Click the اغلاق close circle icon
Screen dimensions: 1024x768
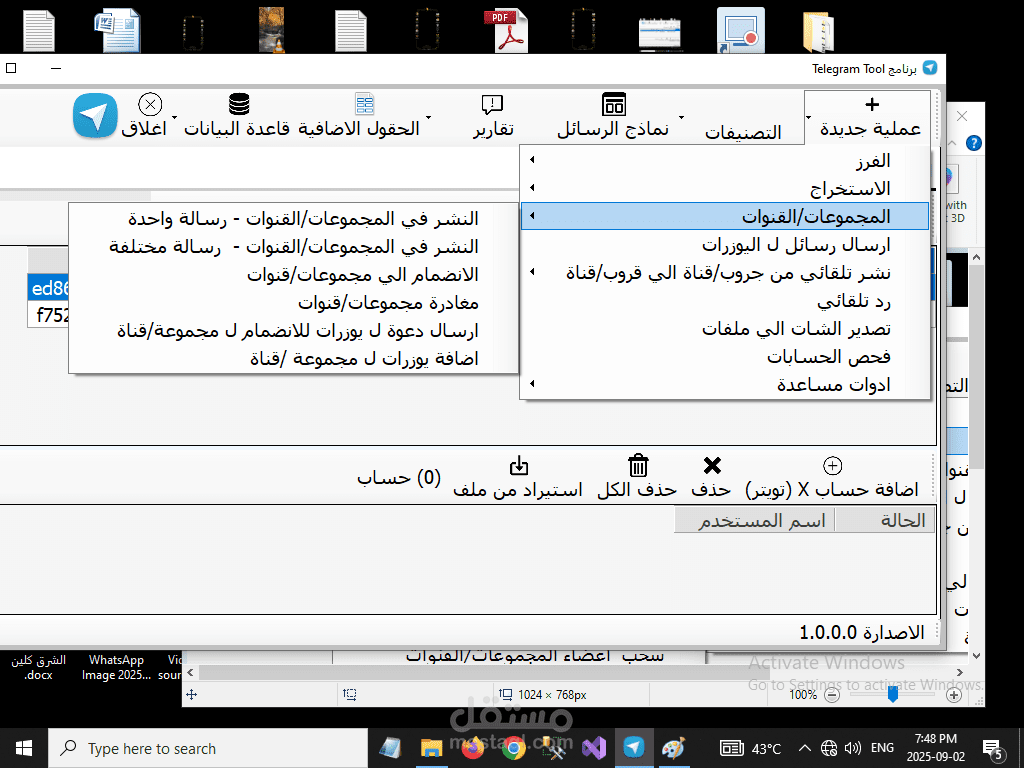point(150,104)
